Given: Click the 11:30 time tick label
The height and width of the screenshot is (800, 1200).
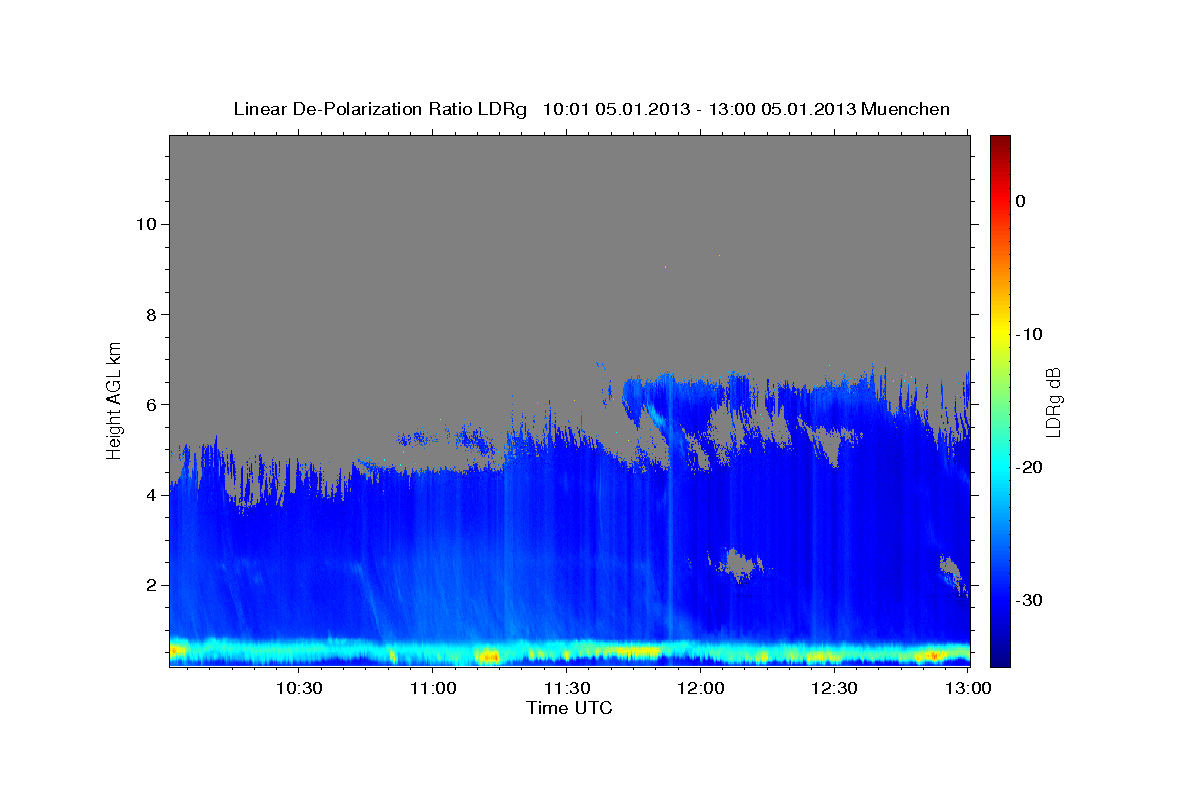Looking at the screenshot, I should [x=567, y=688].
